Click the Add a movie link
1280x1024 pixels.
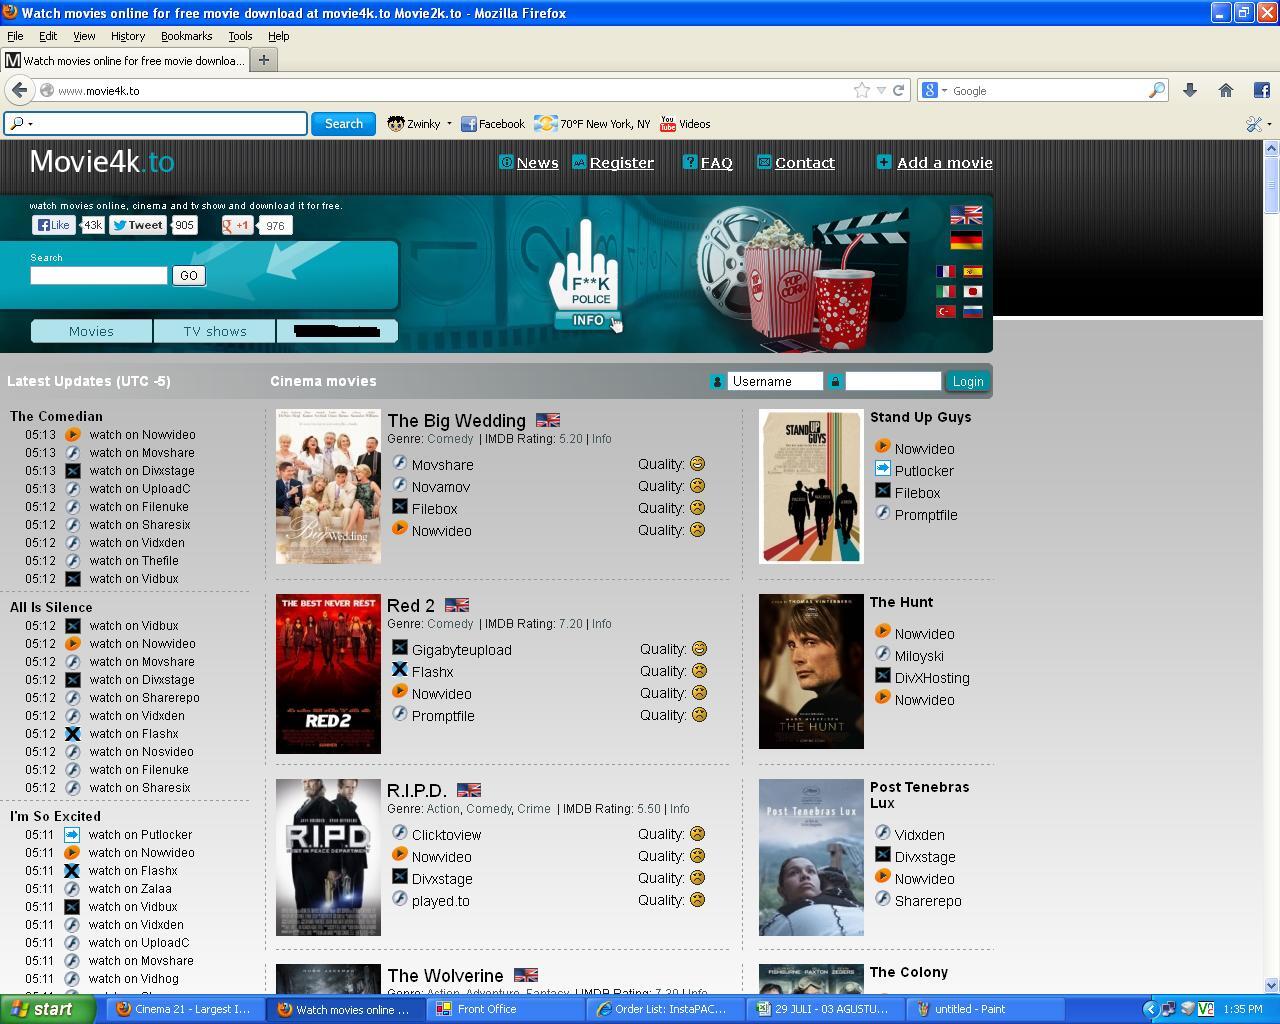click(x=944, y=163)
